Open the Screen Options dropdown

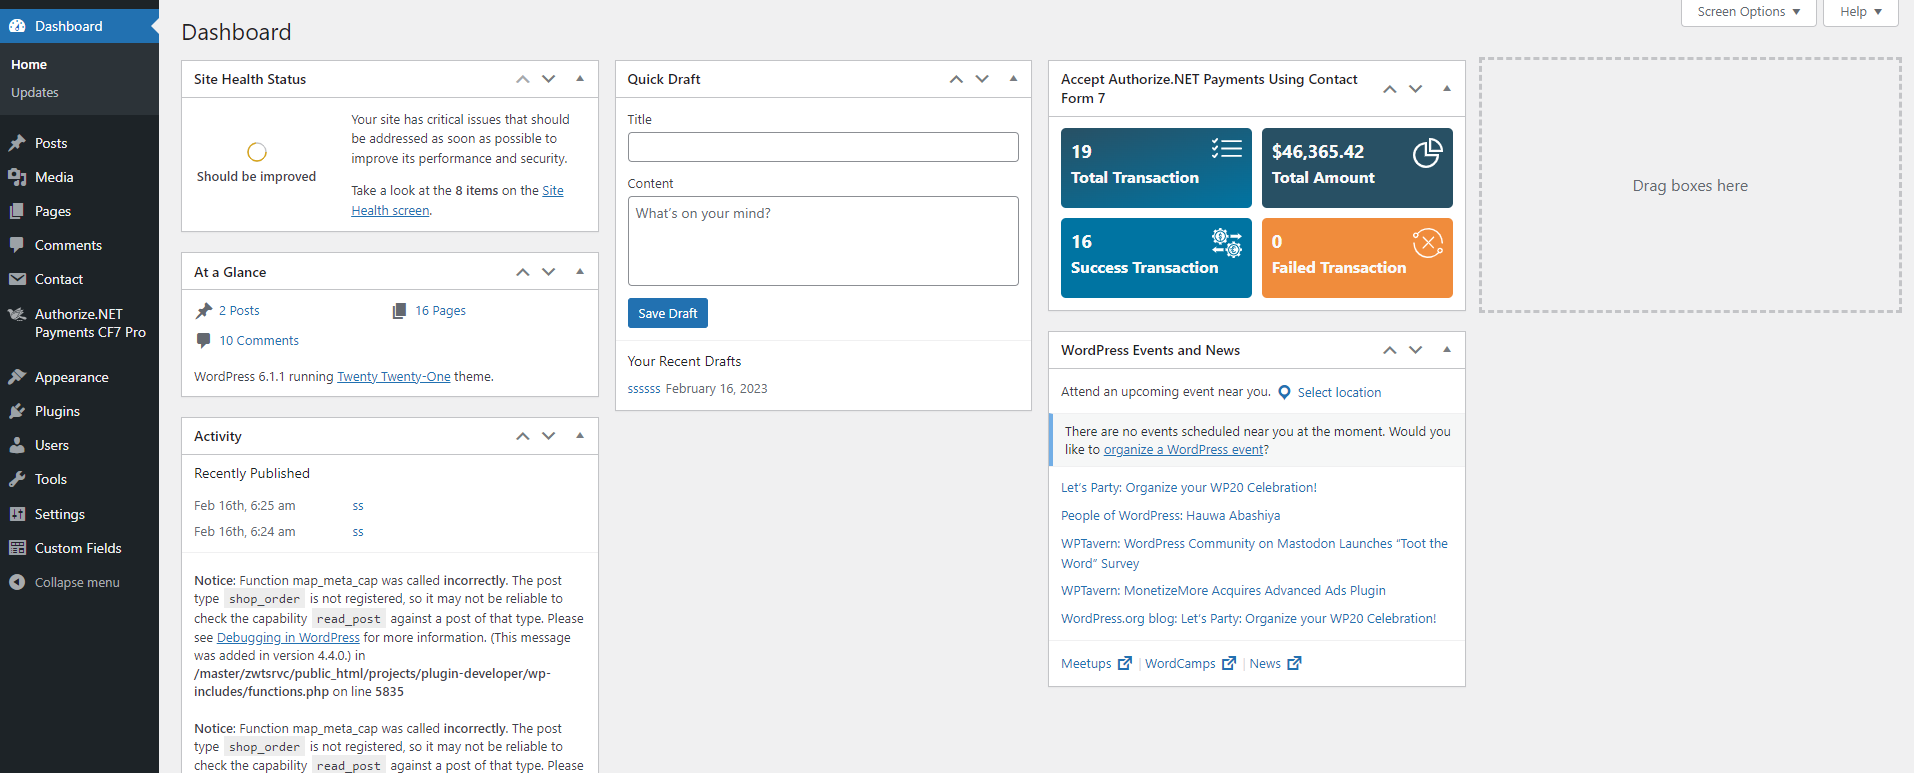click(1747, 12)
